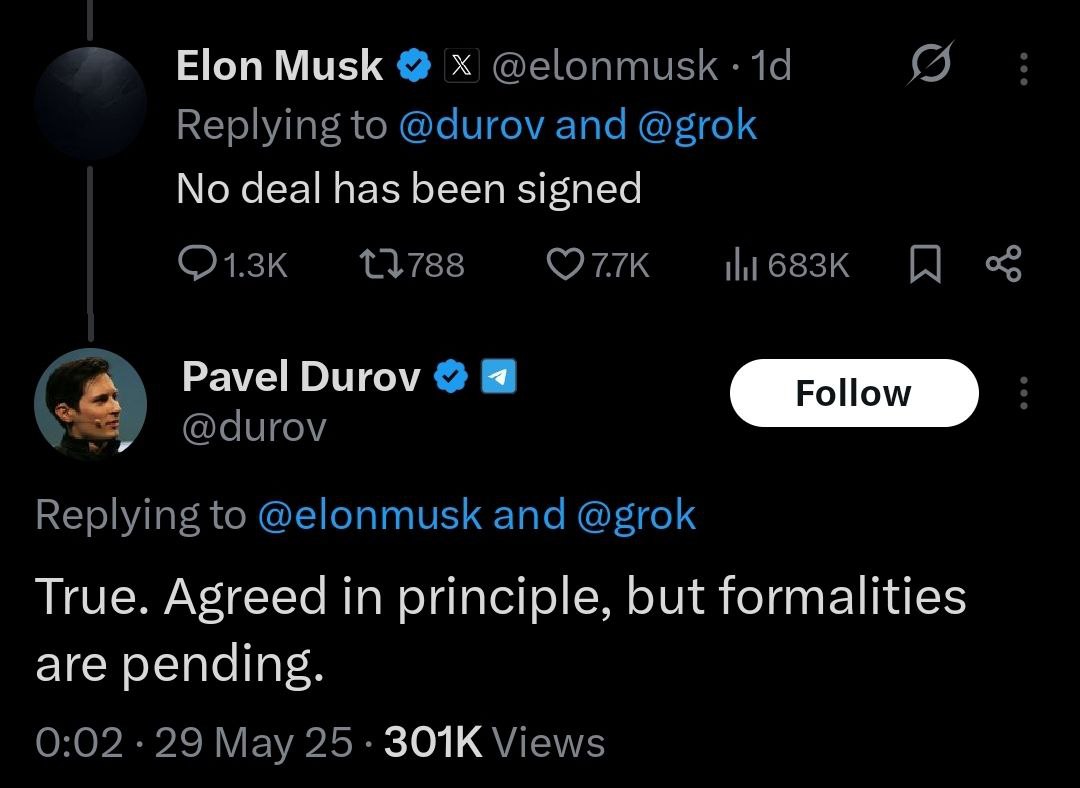Open more options for Elon Musk's tweet
The image size is (1080, 788).
(1023, 68)
